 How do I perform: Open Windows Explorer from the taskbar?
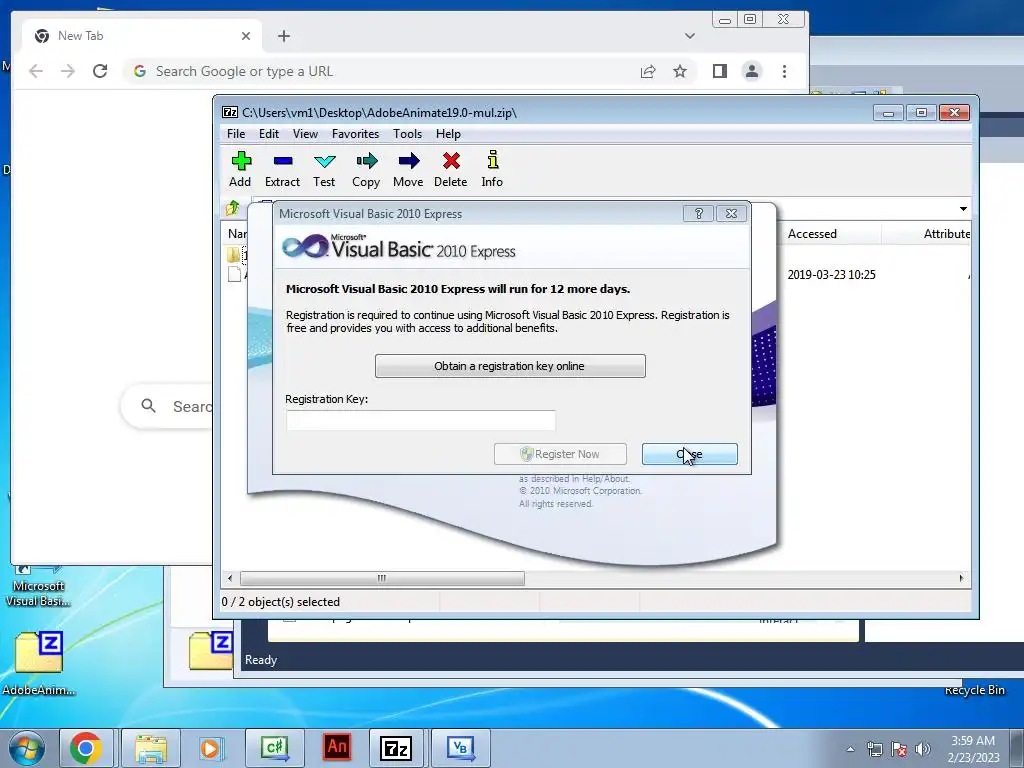151,748
